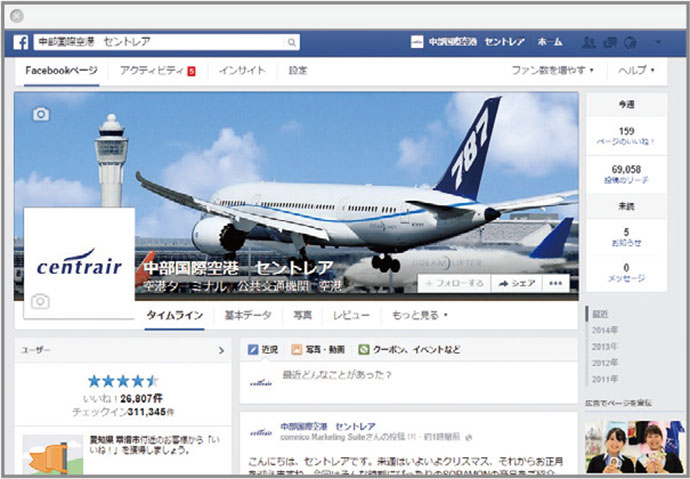Viewport: 690px width, 479px height.
Task: Click the cover photo camera icon
Action: (x=41, y=114)
